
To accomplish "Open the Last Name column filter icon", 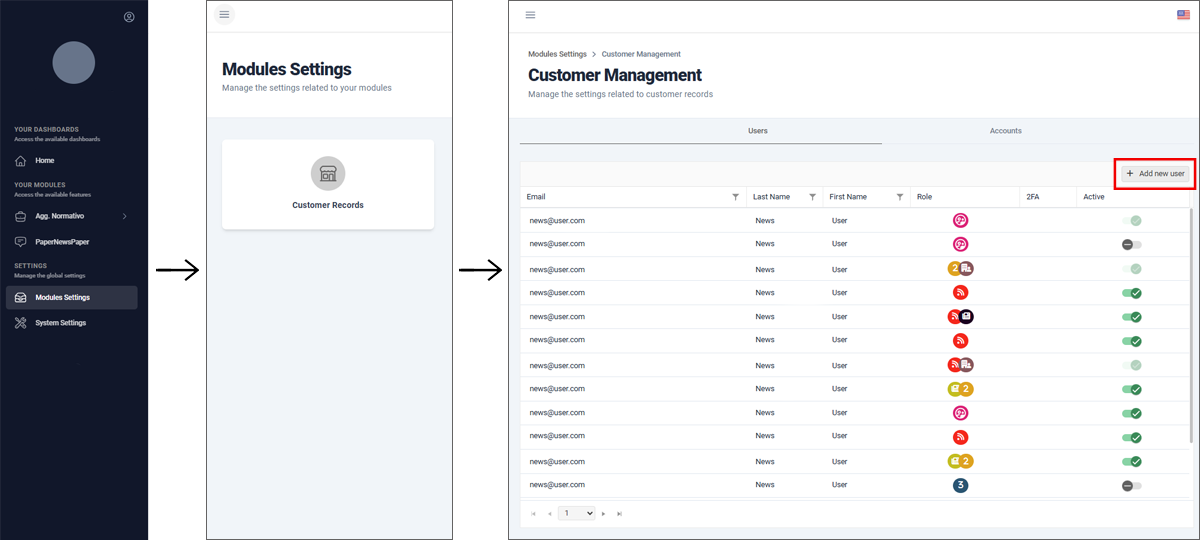I will click(x=812, y=197).
